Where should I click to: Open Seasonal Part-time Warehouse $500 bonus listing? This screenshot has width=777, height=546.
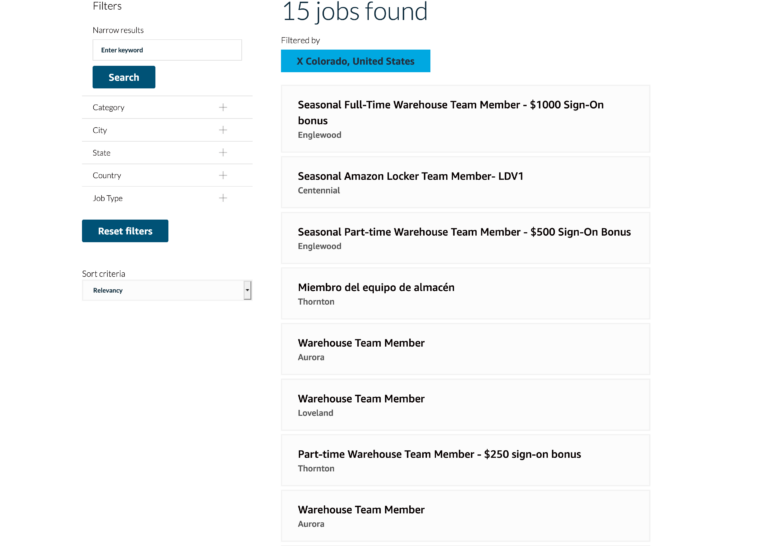point(465,238)
